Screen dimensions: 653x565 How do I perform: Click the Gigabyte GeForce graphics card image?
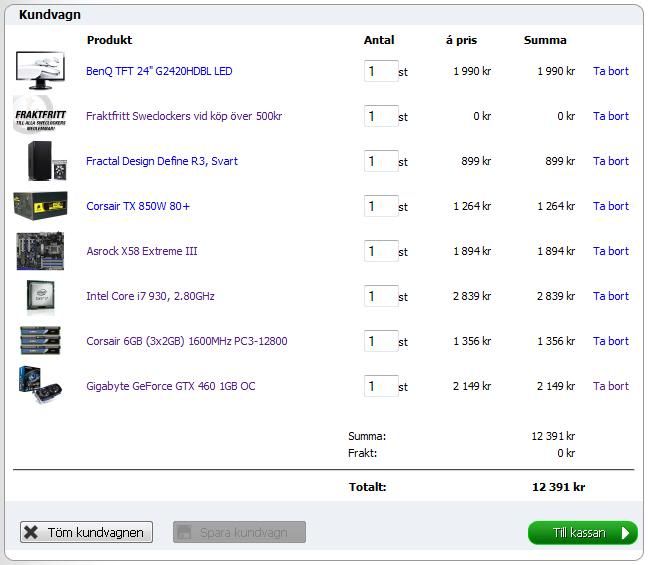(40, 386)
